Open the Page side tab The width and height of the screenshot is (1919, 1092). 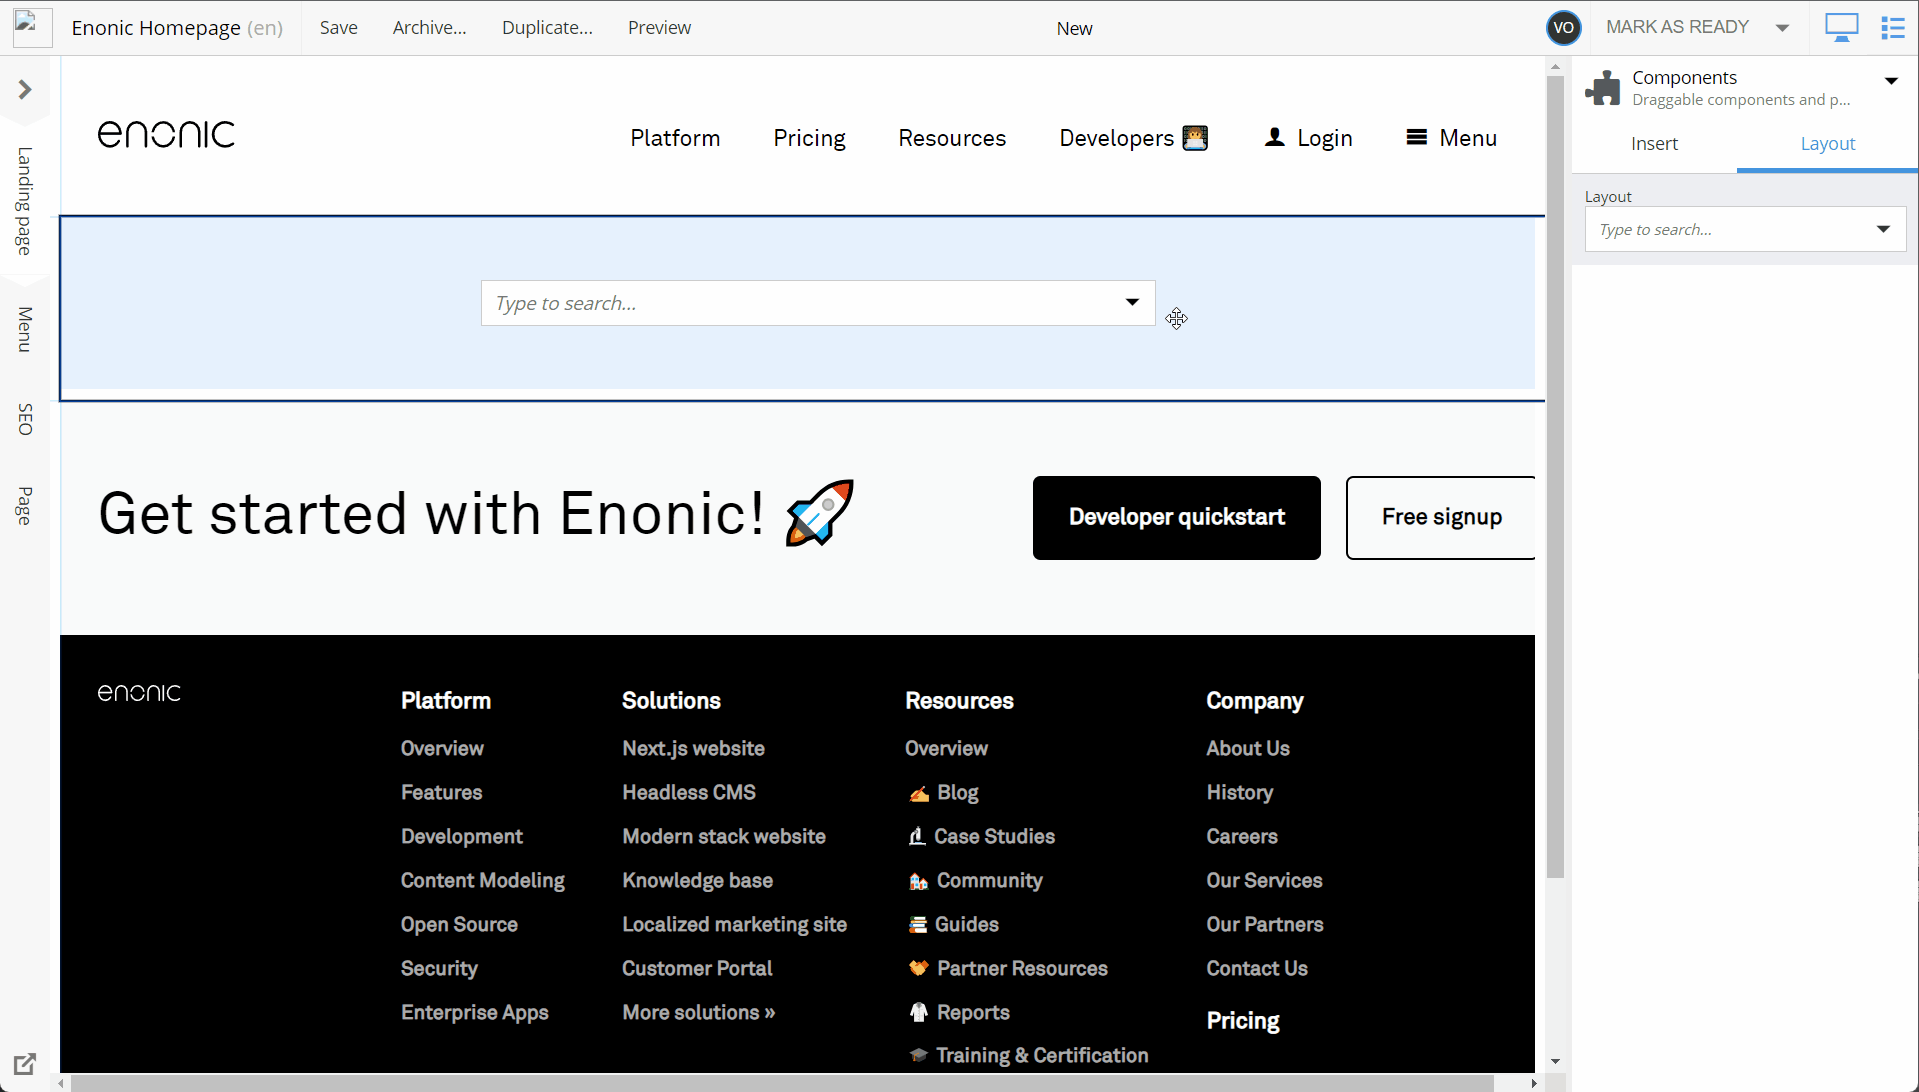coord(25,505)
